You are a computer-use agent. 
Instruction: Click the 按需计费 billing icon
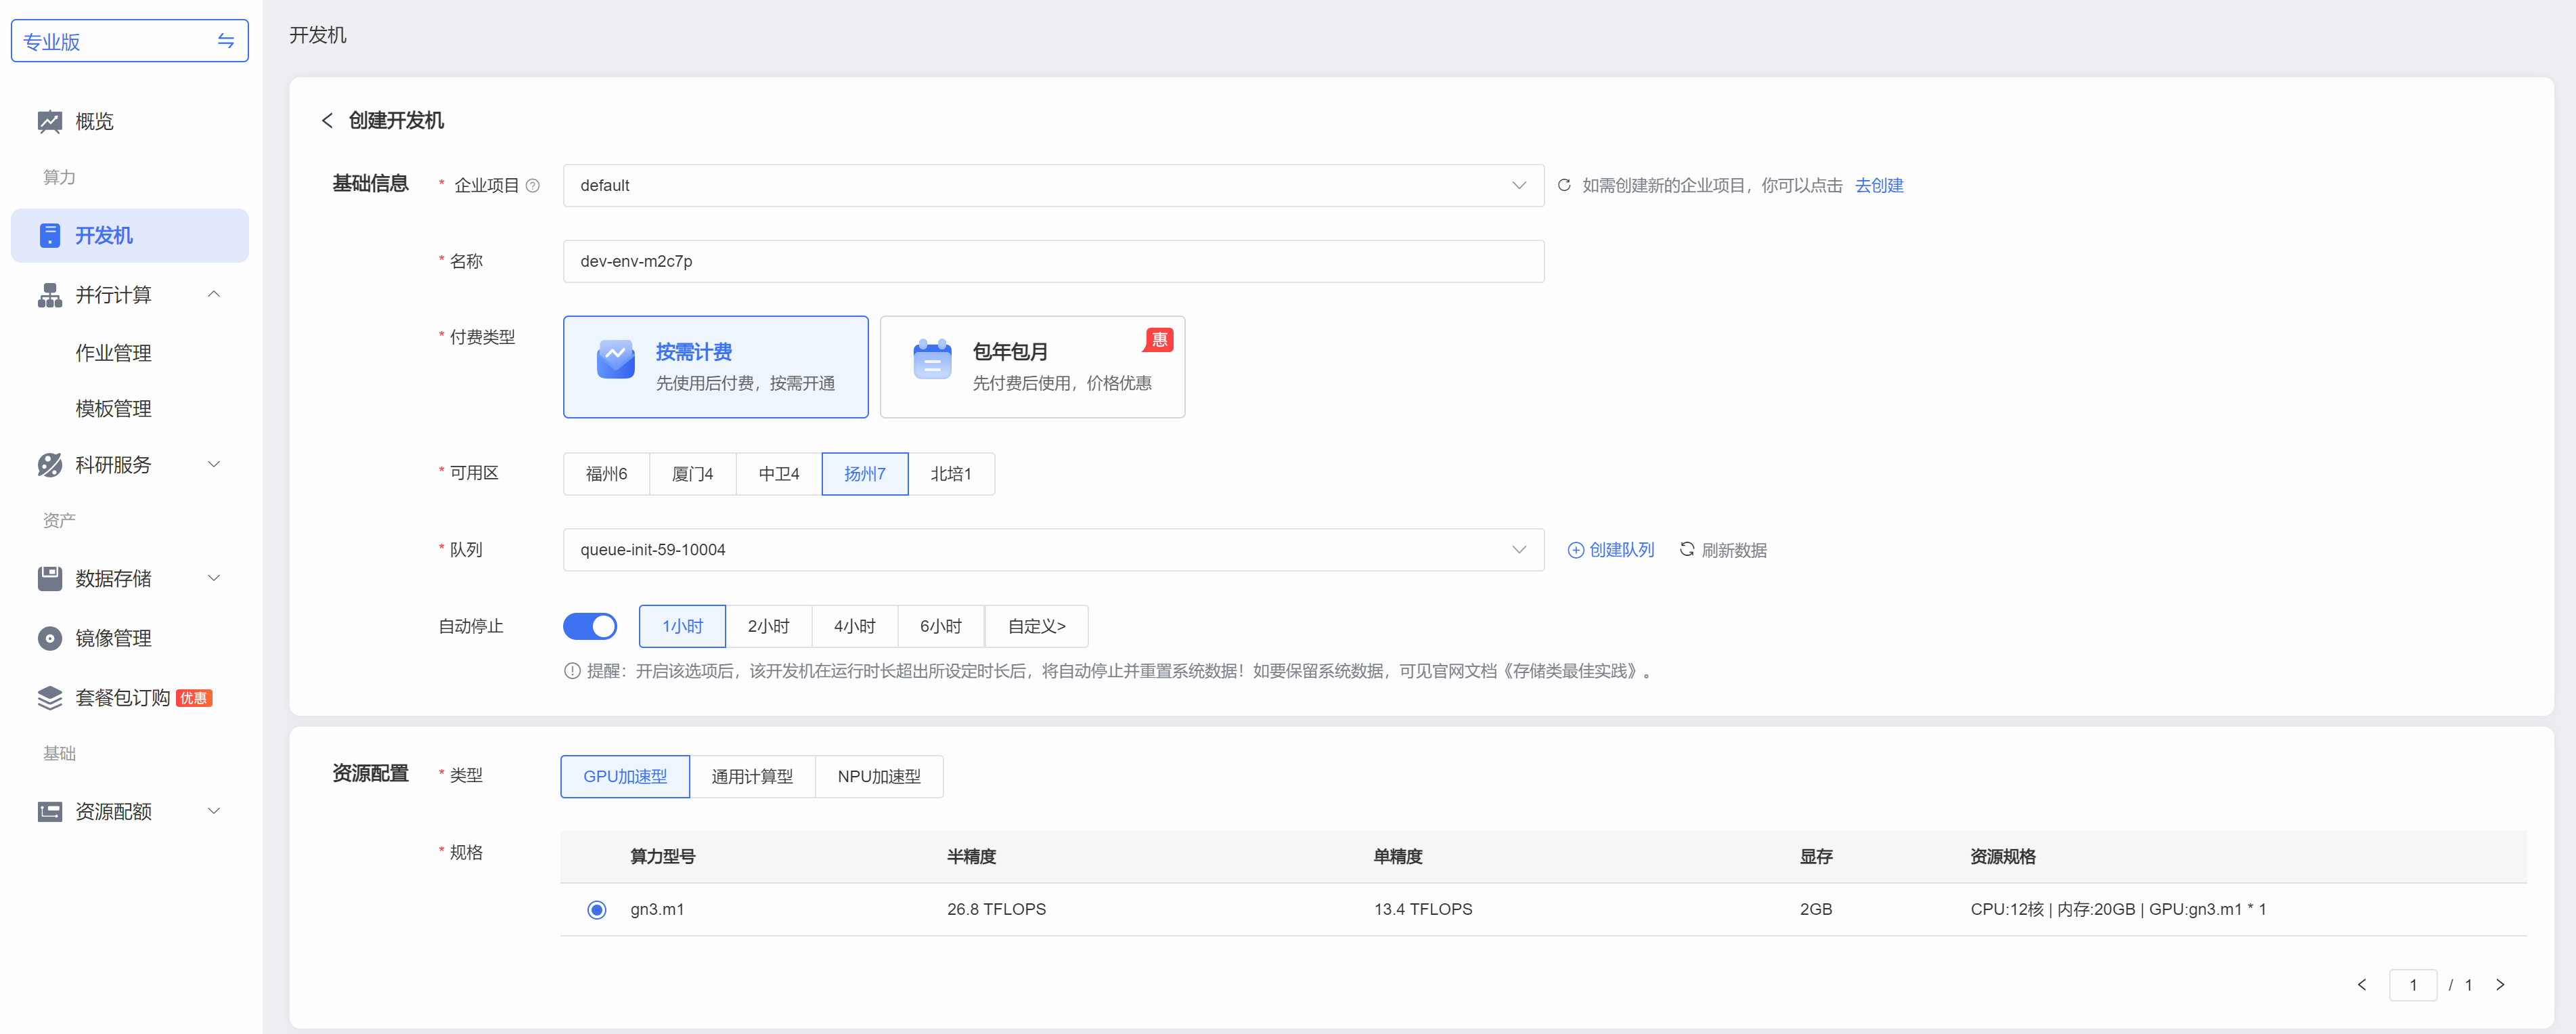point(616,359)
